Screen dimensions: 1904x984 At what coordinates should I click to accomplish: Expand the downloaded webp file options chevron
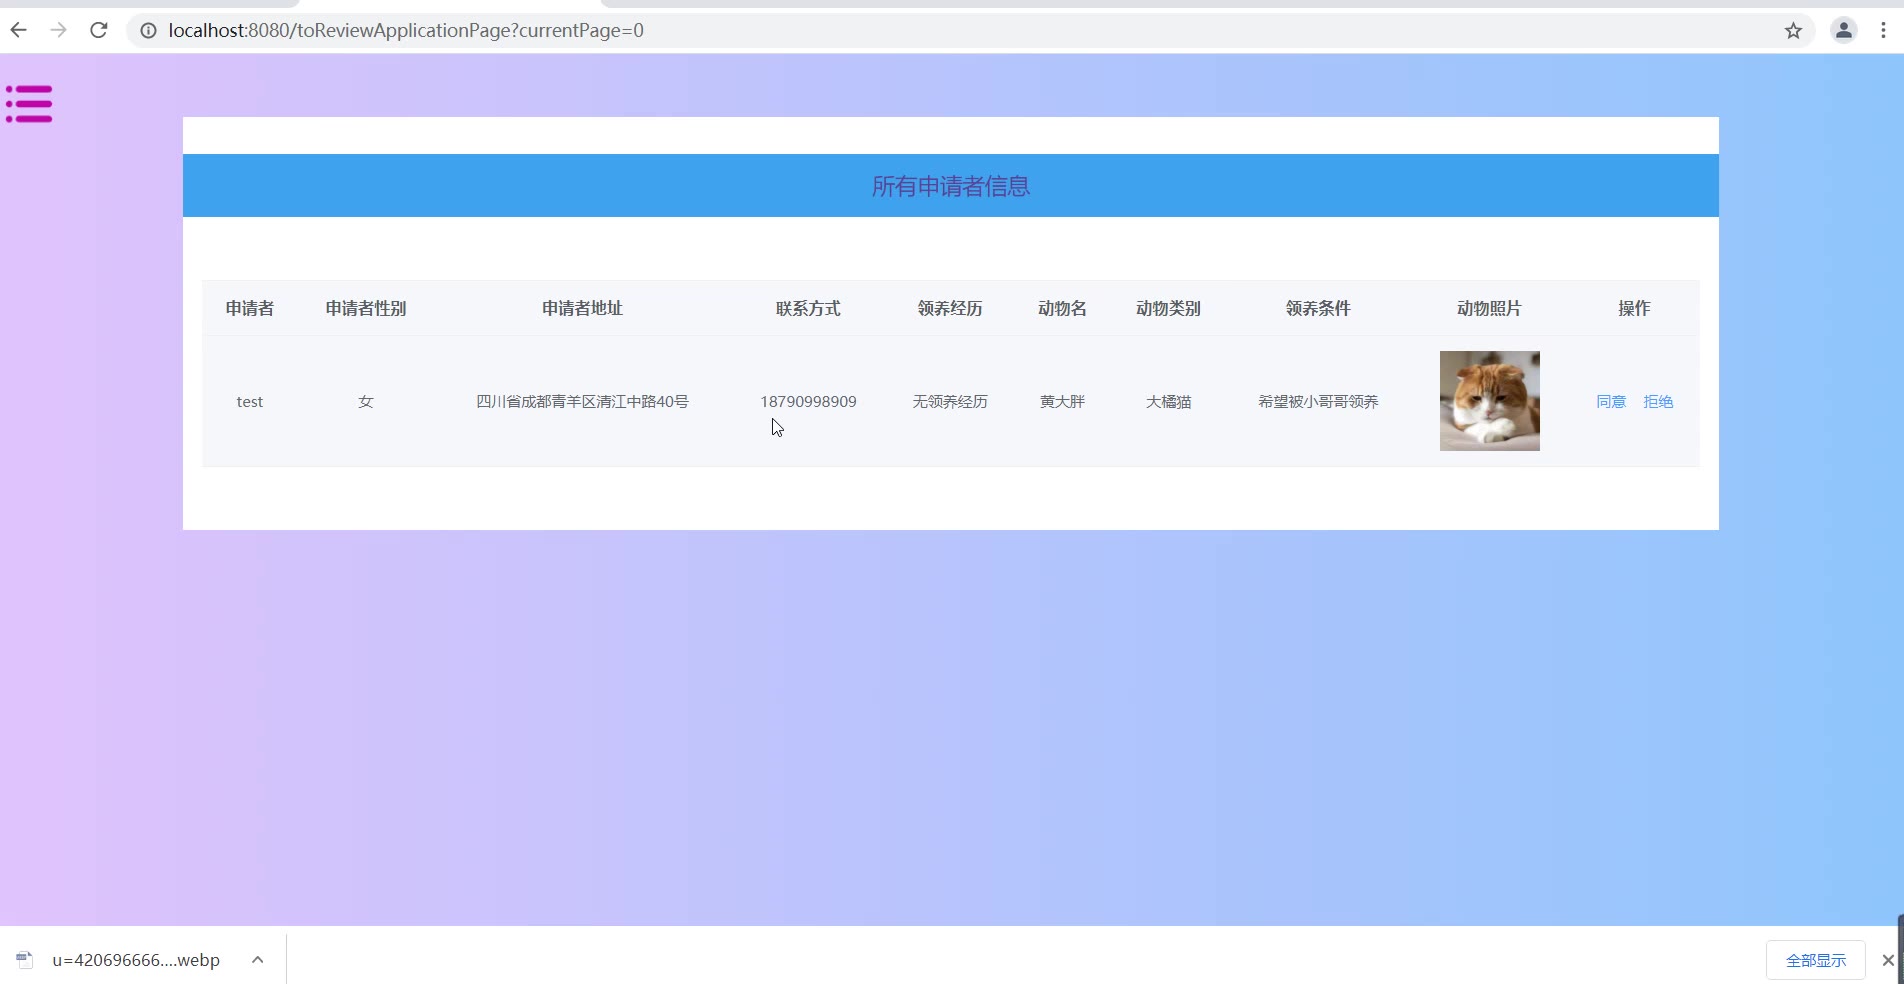[x=257, y=960]
